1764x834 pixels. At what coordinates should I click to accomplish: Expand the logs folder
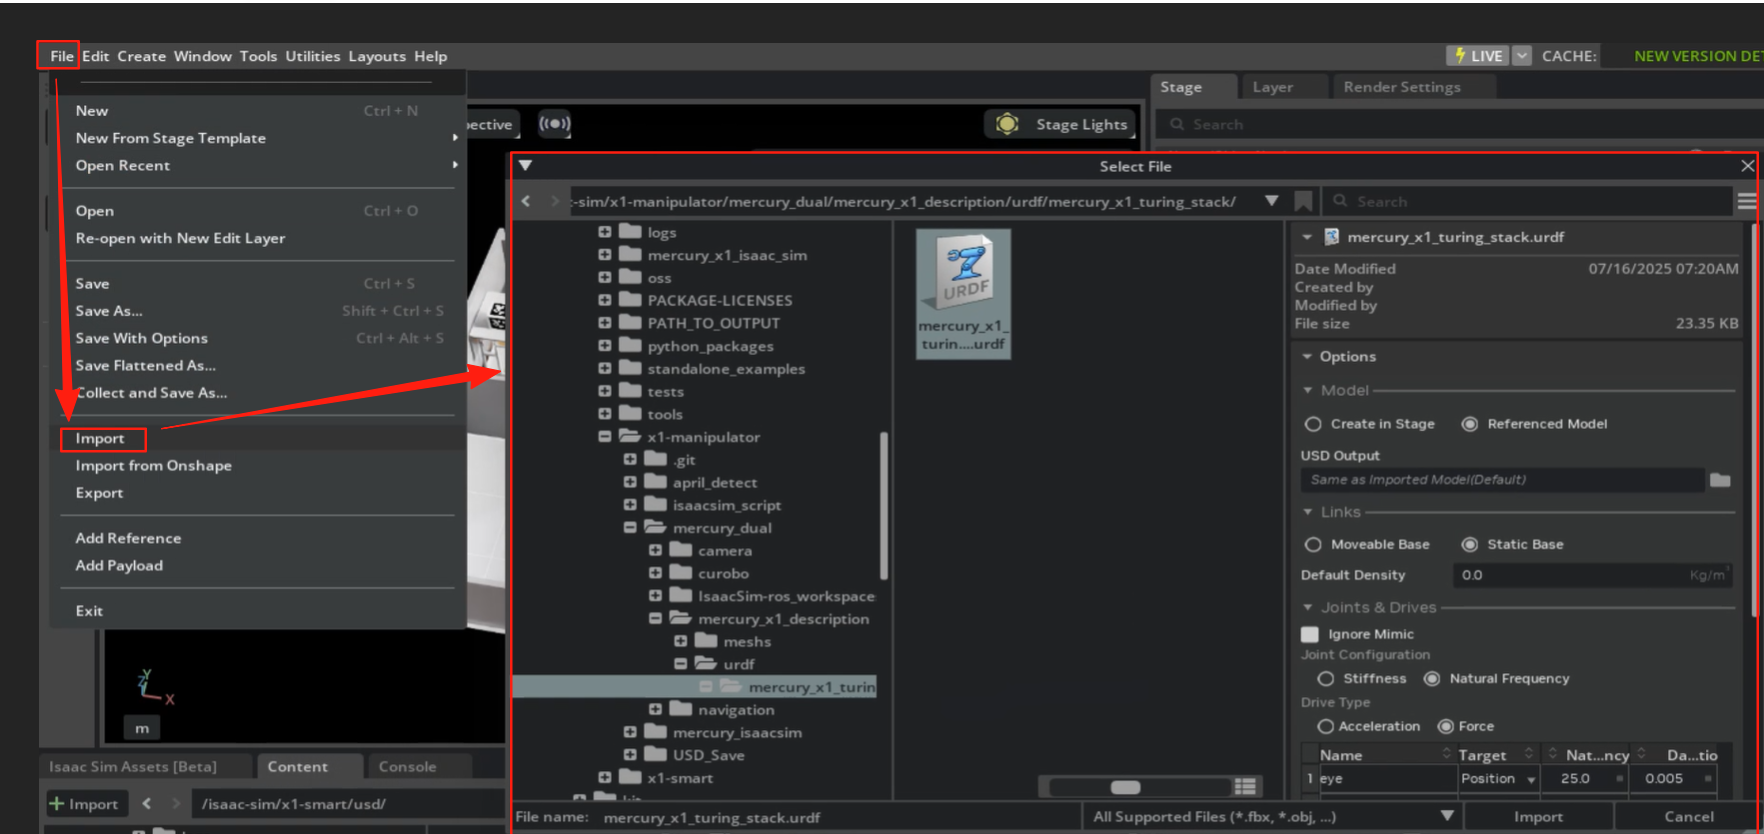(x=605, y=232)
